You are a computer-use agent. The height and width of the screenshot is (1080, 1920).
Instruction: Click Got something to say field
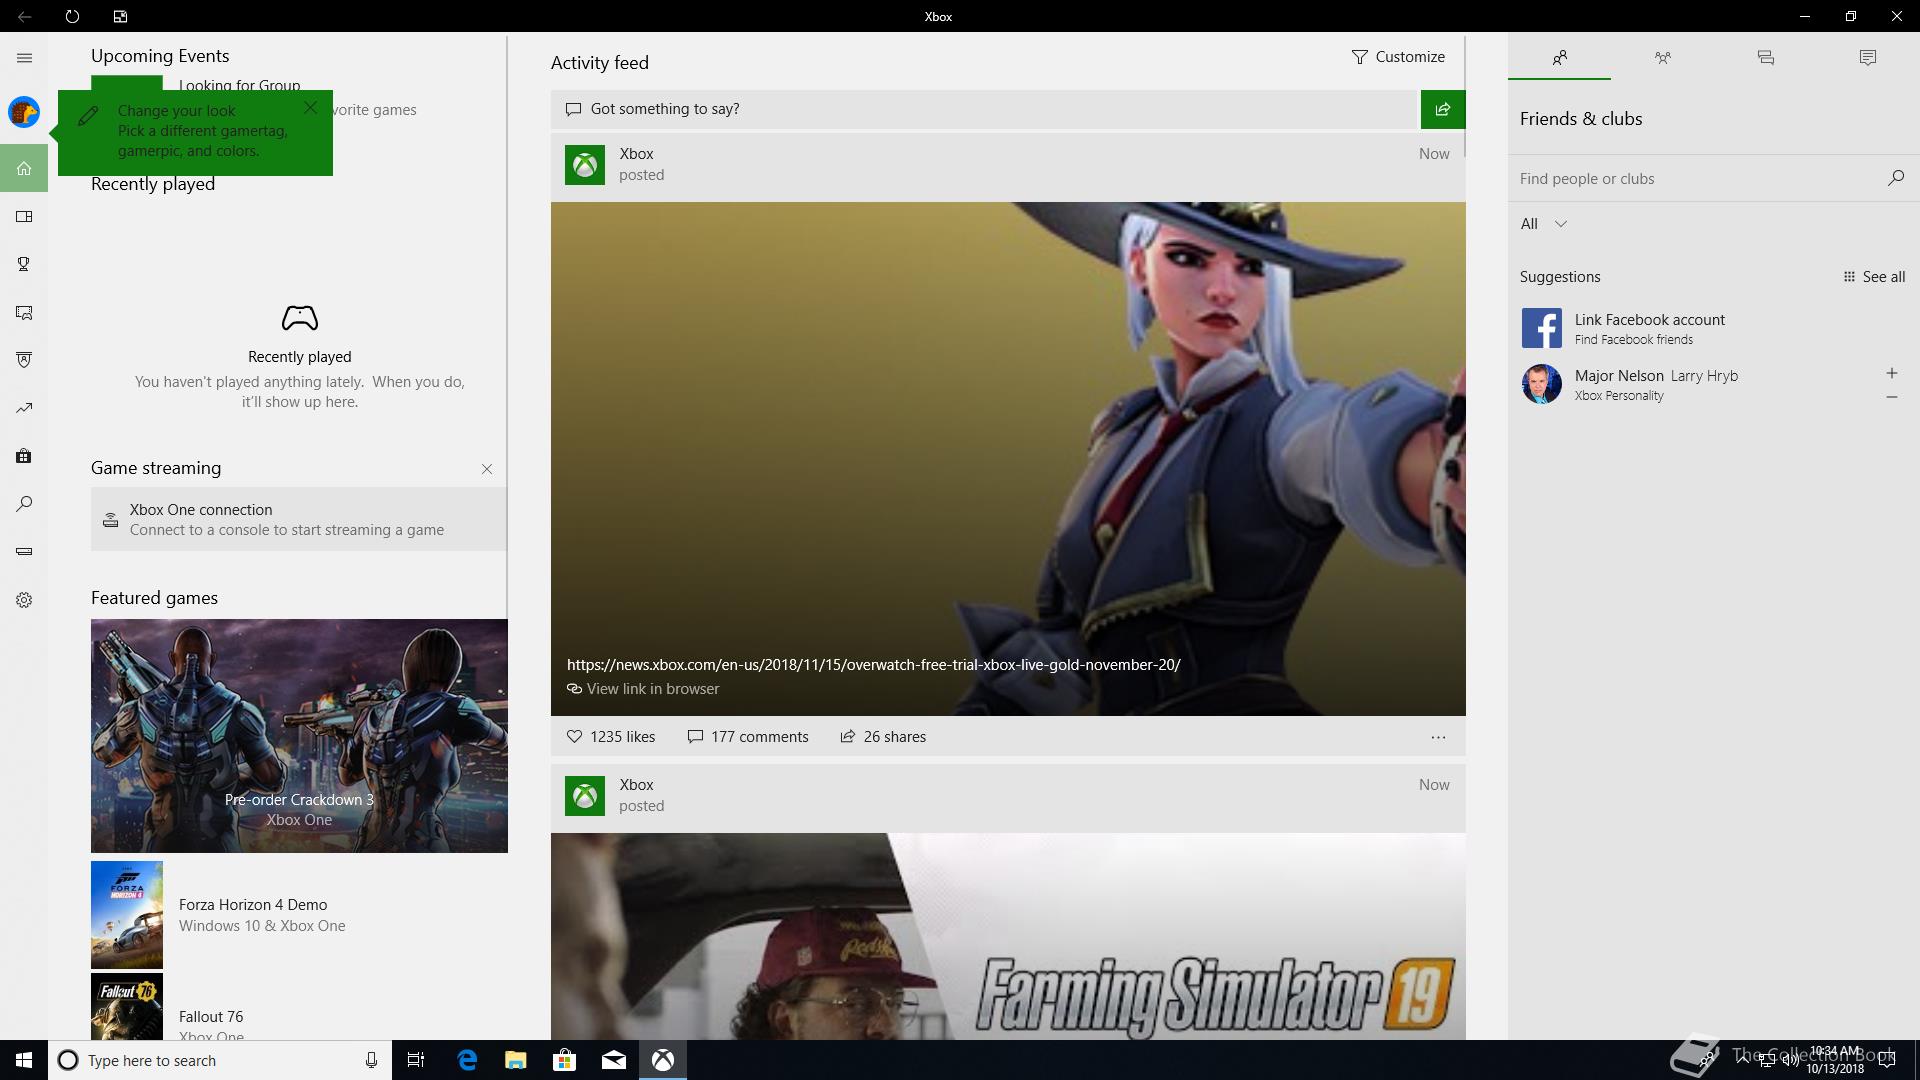[x=985, y=109]
